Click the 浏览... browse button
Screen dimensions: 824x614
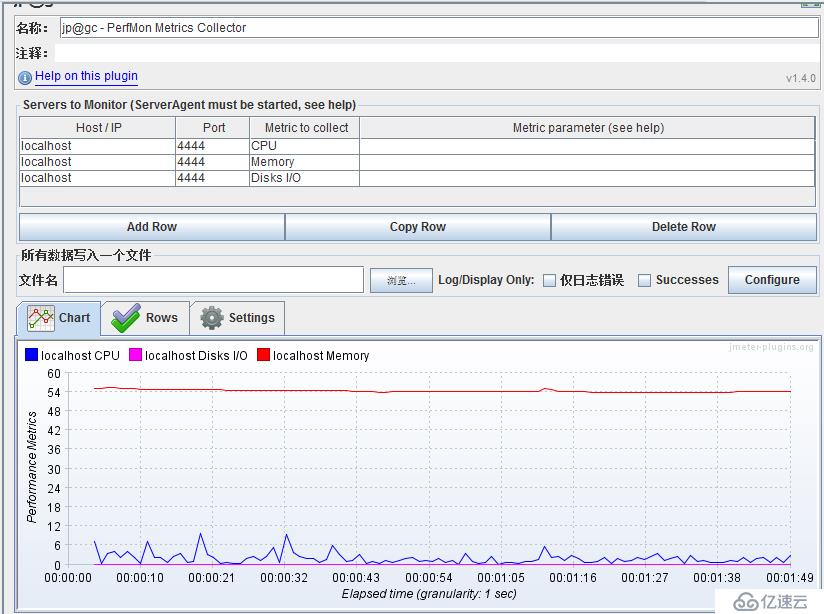401,281
